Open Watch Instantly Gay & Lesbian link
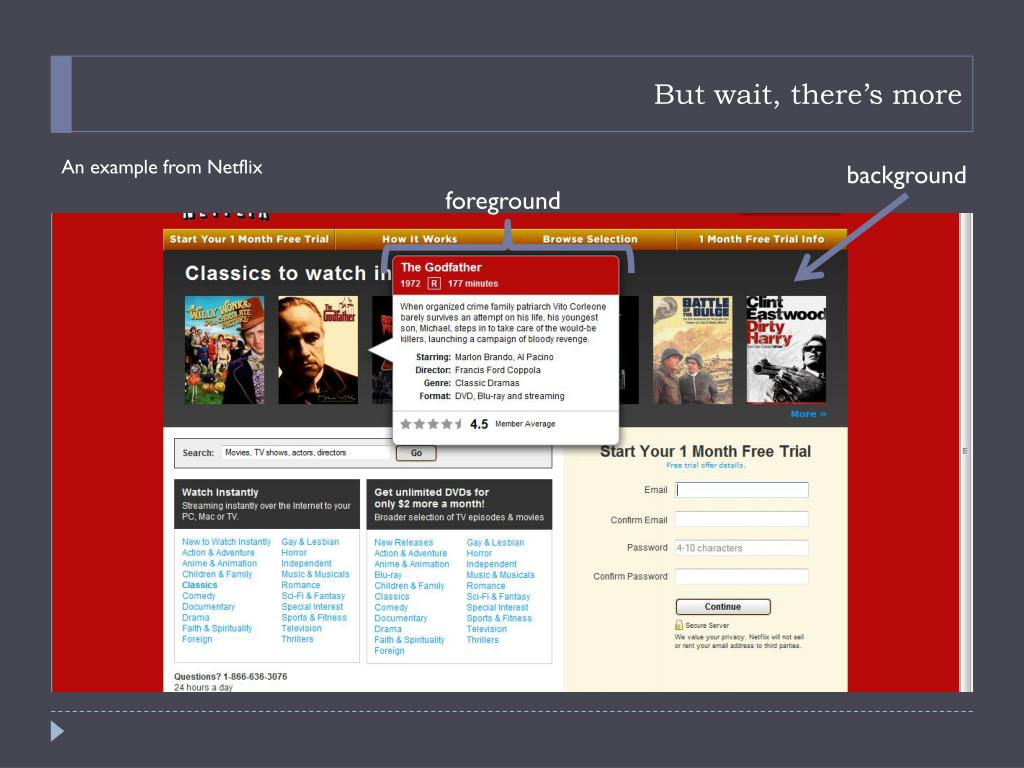Image resolution: width=1024 pixels, height=768 pixels. click(310, 542)
